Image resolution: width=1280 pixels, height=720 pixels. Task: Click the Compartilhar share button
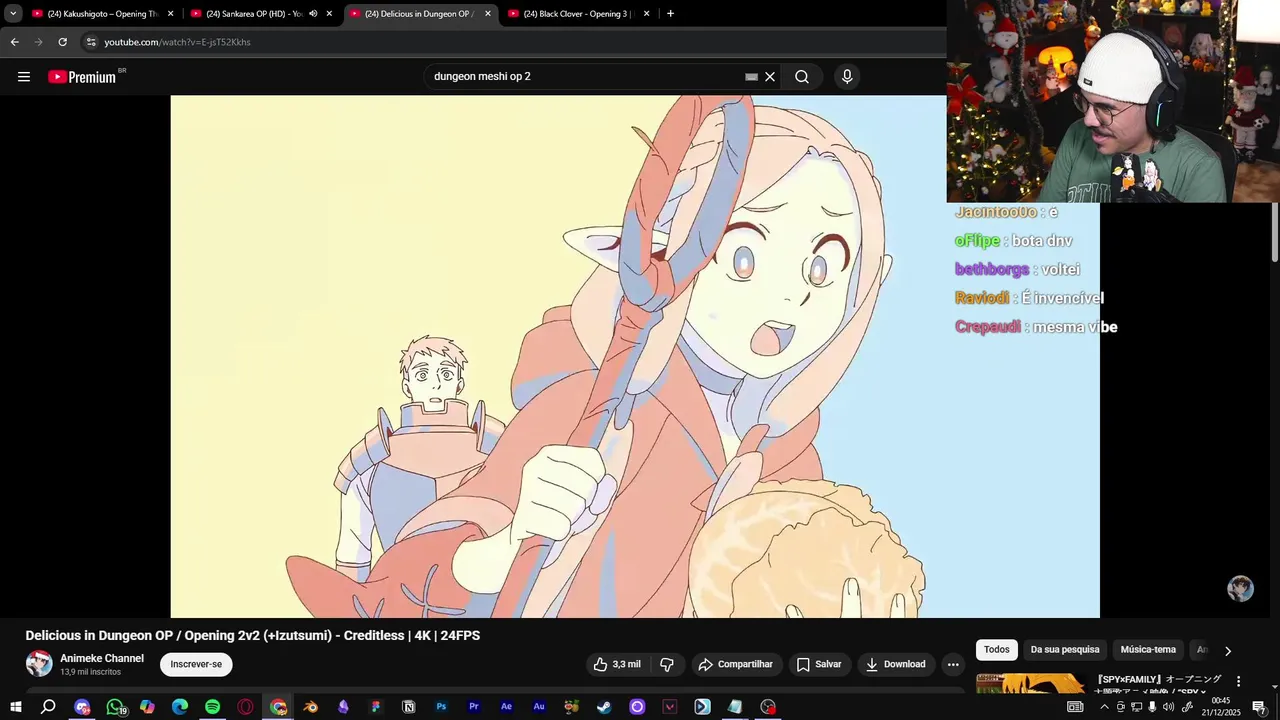pos(736,664)
